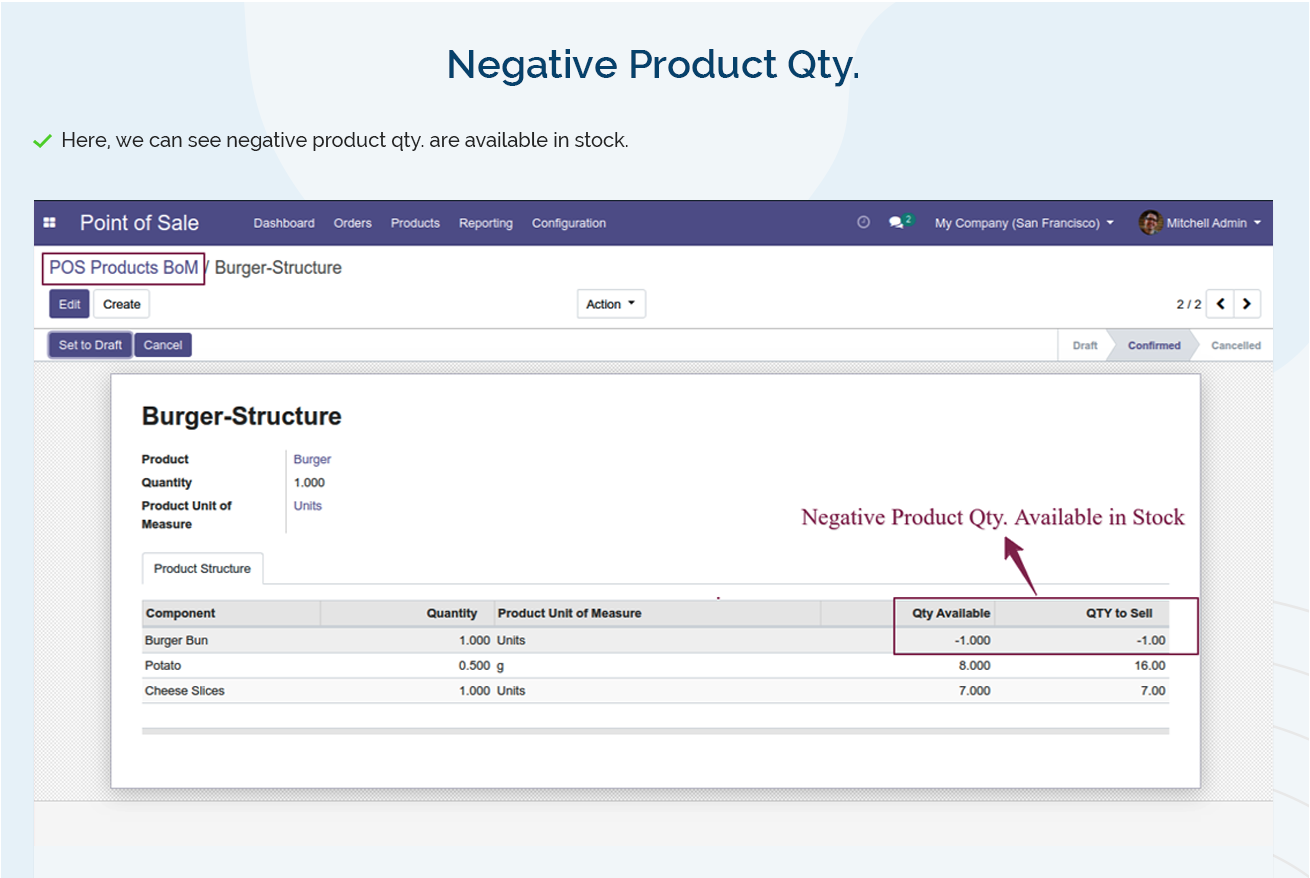1310x878 pixels.
Task: Select the Cancelled status stage
Action: (x=1236, y=345)
